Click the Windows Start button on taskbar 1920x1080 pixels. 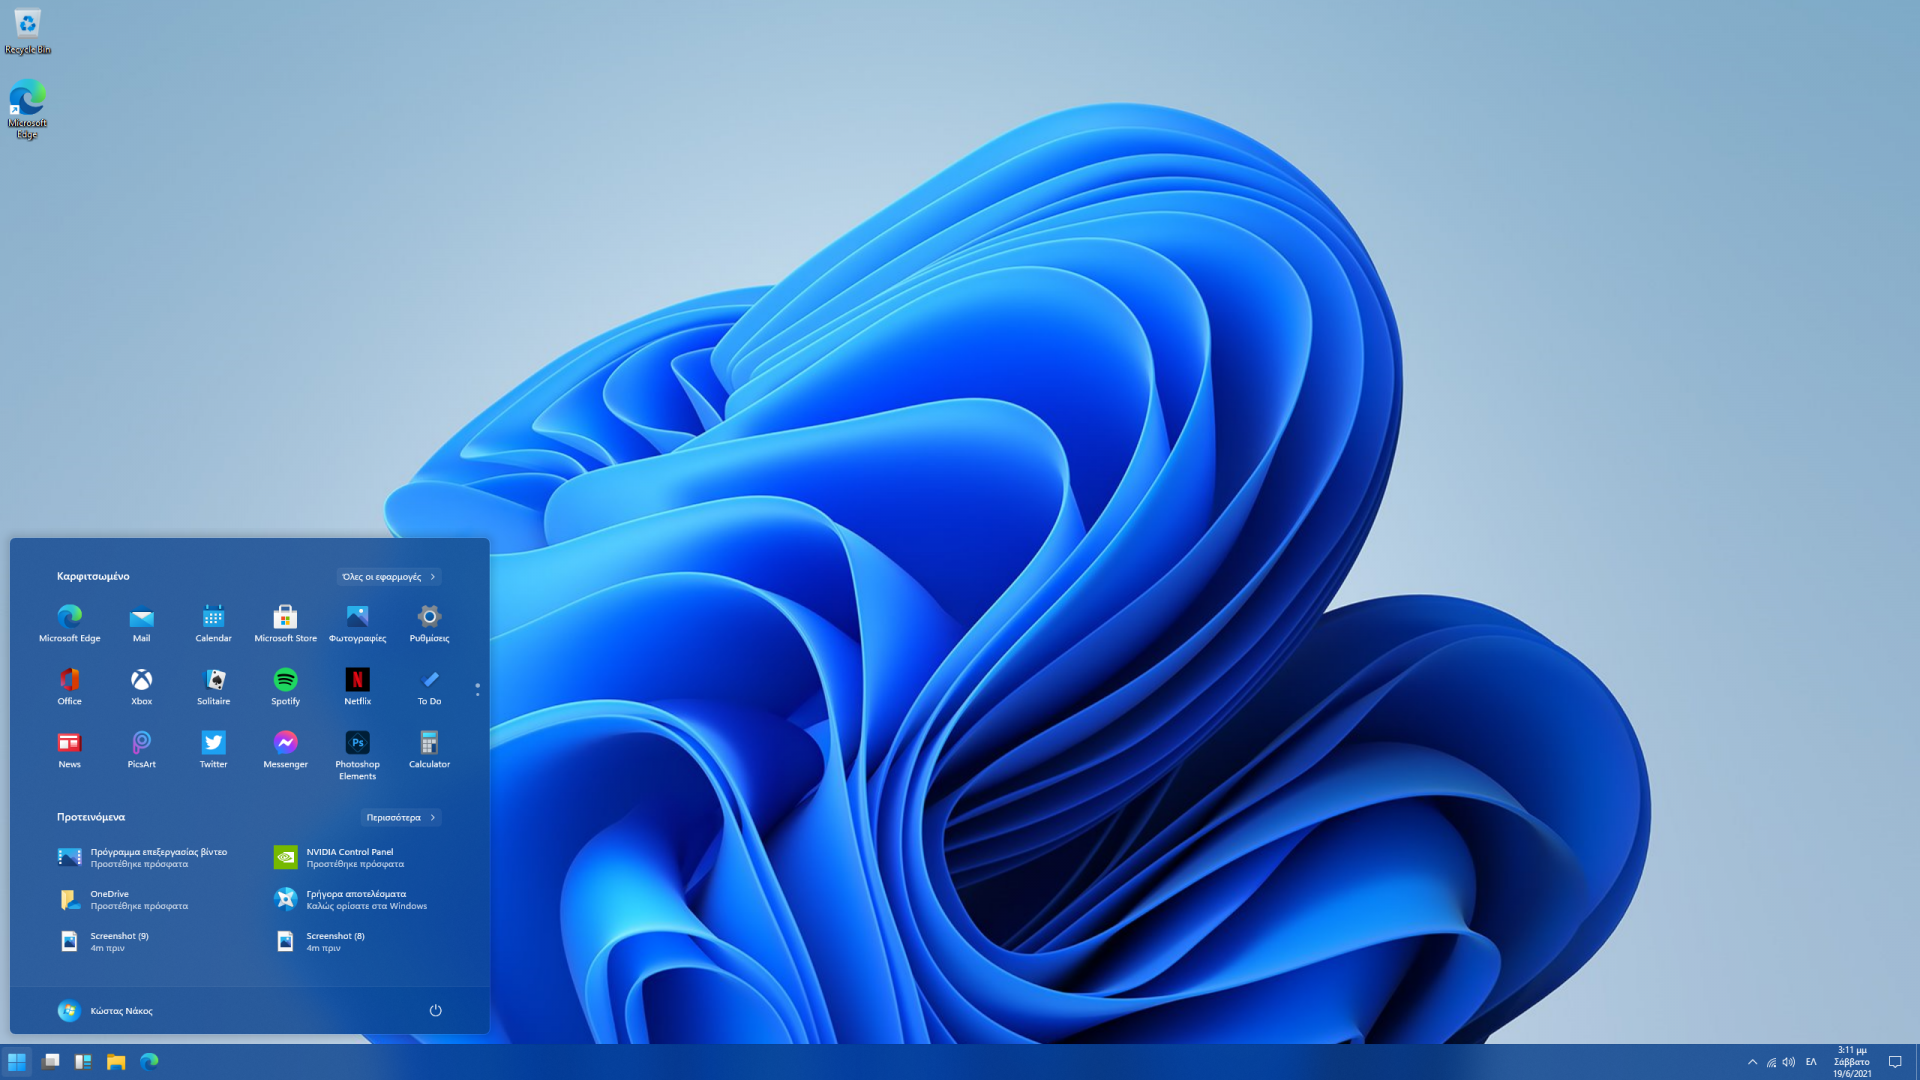[17, 1062]
